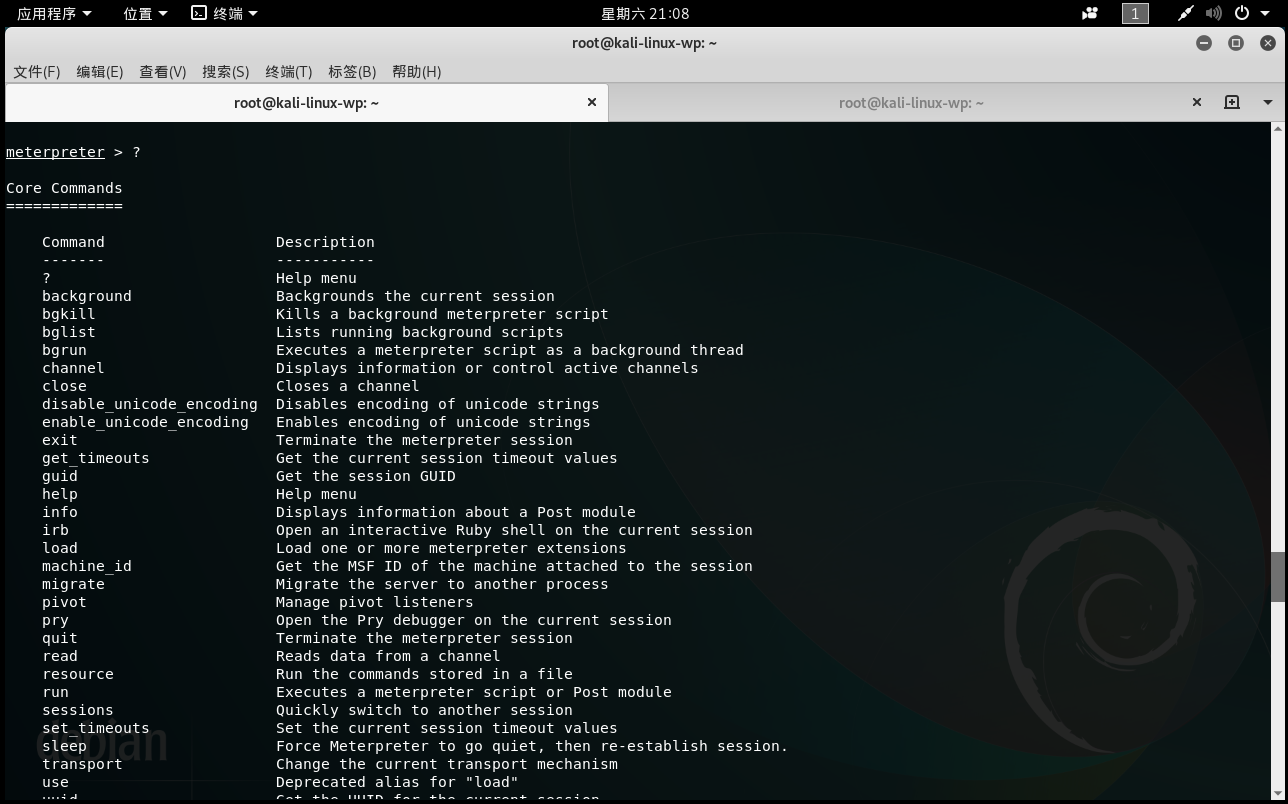The width and height of the screenshot is (1288, 804).
Task: Open the 终端 app menu in top bar
Action: [225, 13]
